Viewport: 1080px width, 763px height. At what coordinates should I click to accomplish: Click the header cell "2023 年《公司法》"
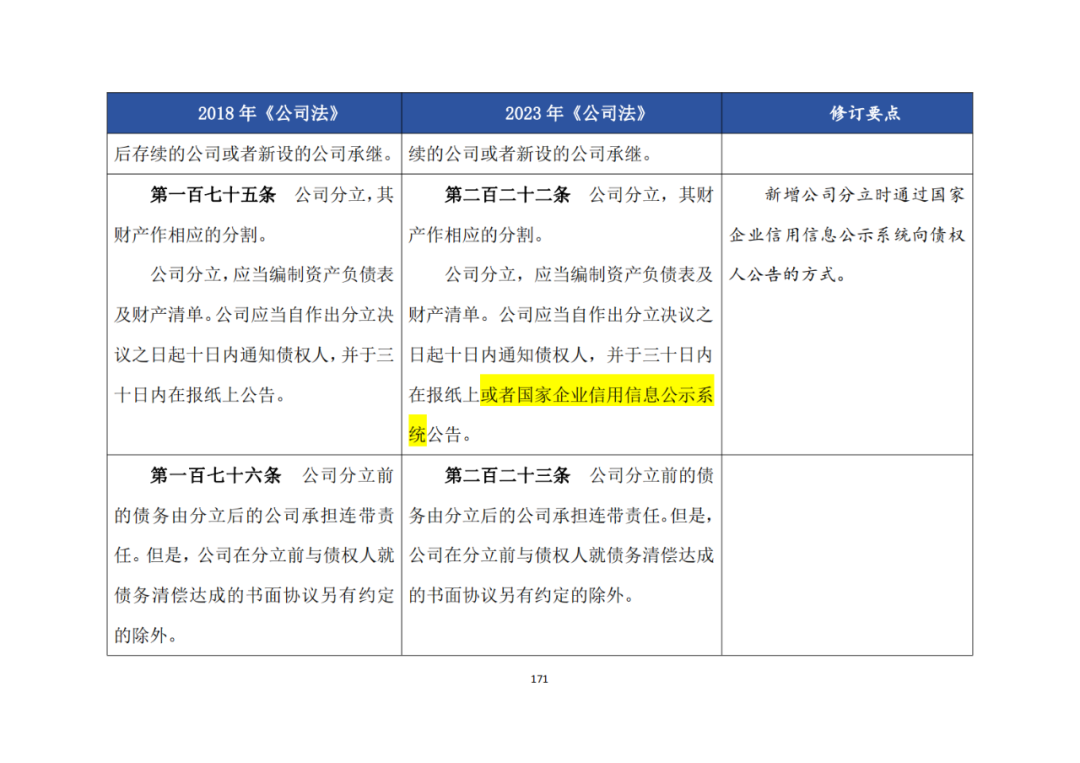click(x=561, y=113)
